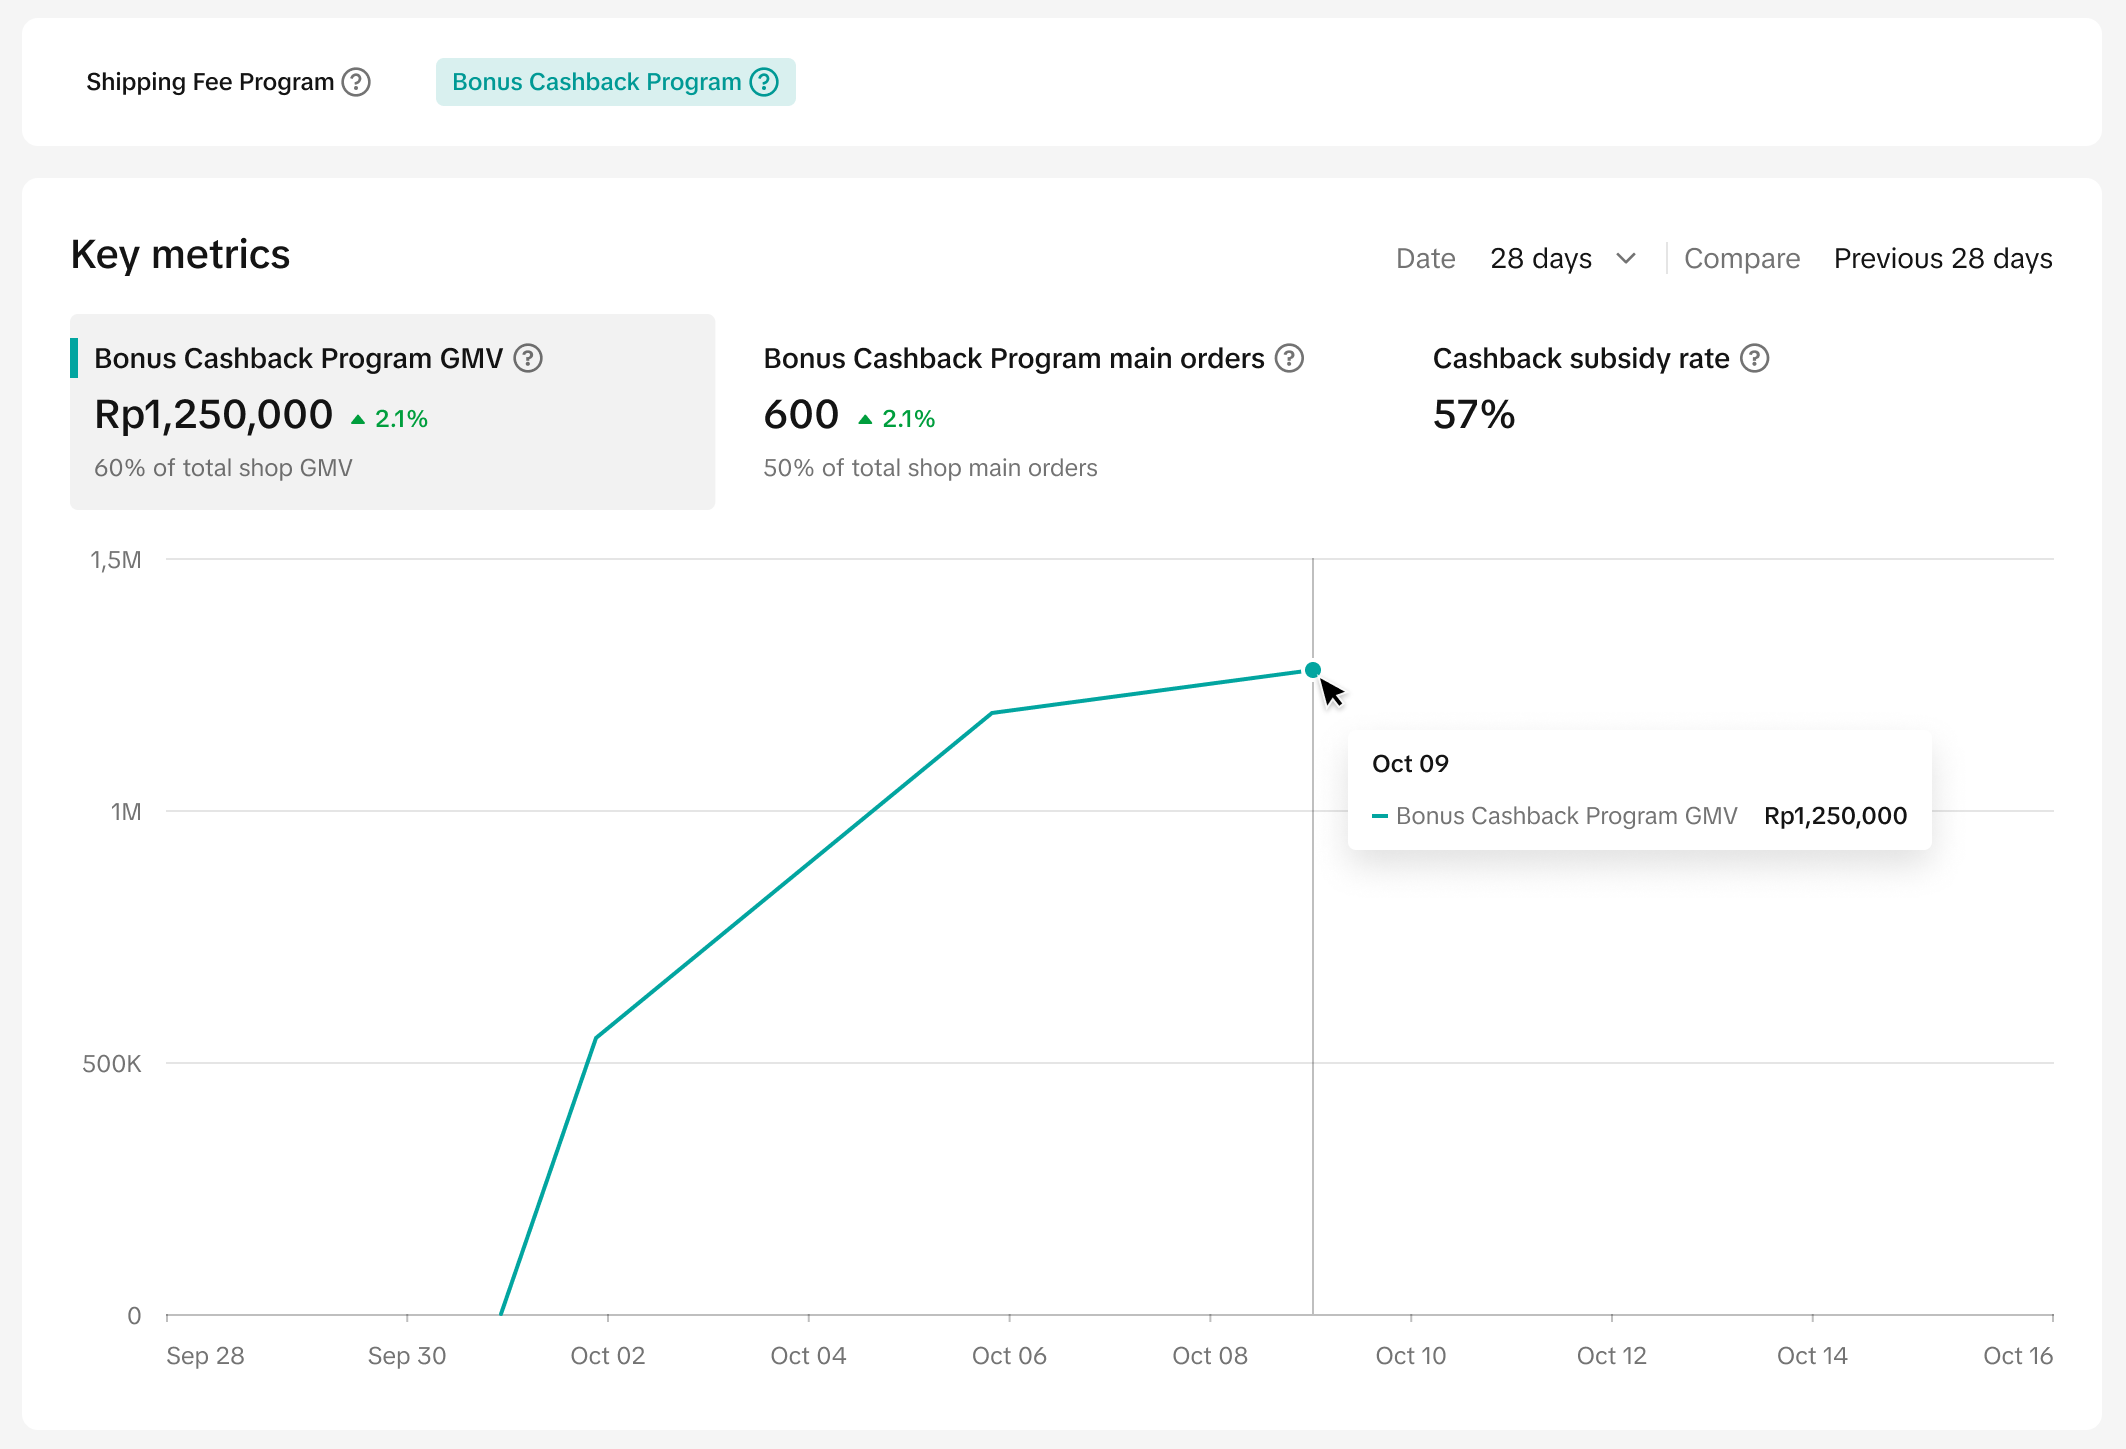Click teal legend dash in chart tooltip
The height and width of the screenshot is (1449, 2126).
(1380, 816)
